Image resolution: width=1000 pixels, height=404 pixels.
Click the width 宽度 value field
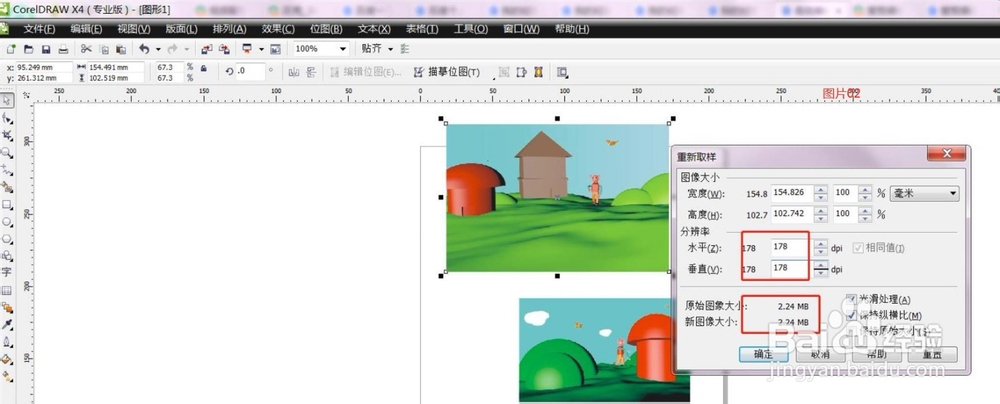tap(791, 192)
